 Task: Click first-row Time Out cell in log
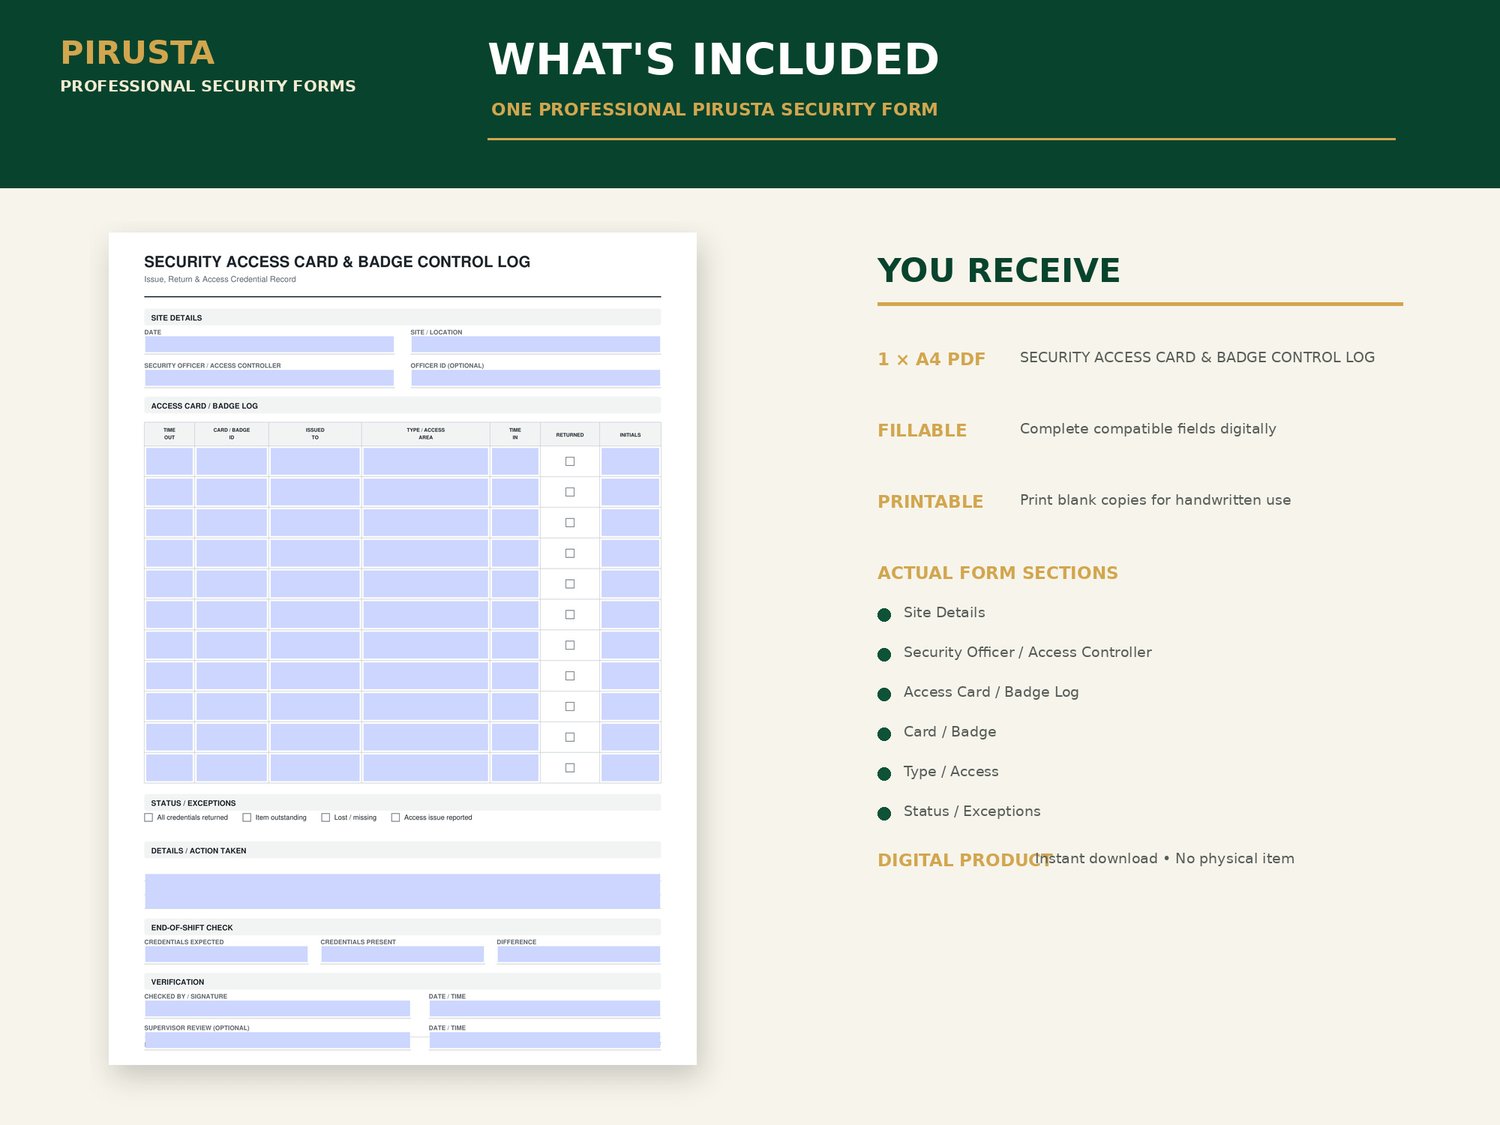169,461
